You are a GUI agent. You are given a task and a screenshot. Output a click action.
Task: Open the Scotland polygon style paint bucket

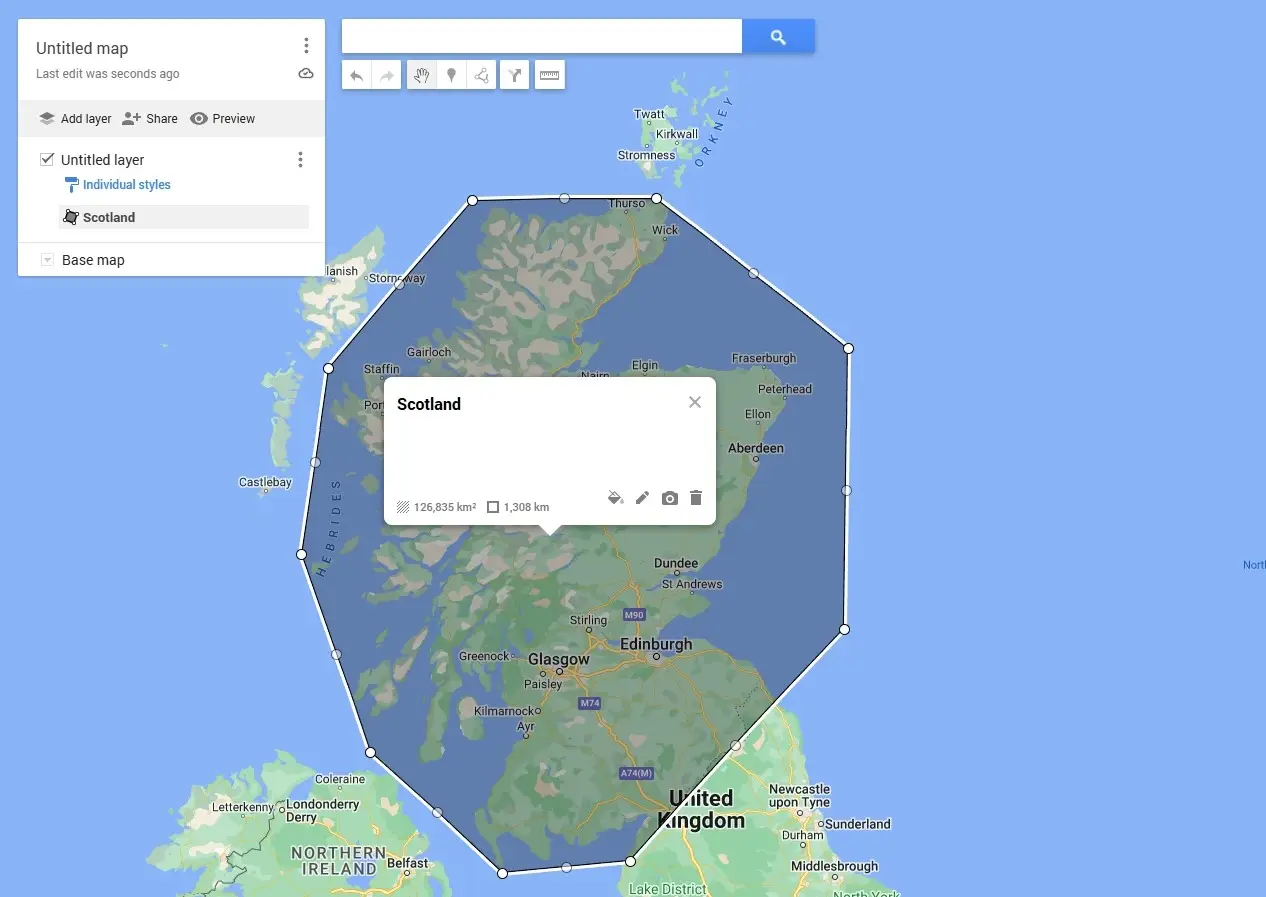616,497
